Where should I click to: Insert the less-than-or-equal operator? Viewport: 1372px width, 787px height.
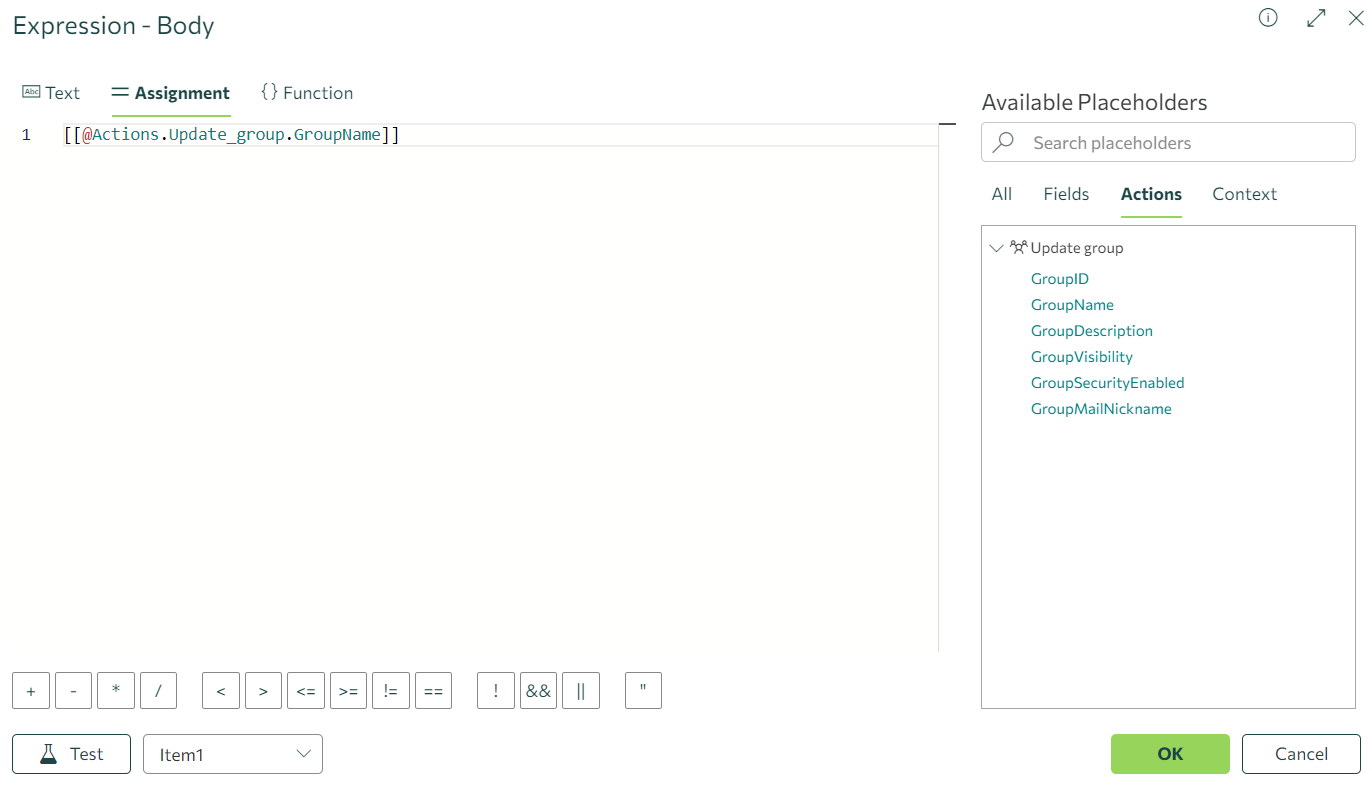click(x=306, y=690)
